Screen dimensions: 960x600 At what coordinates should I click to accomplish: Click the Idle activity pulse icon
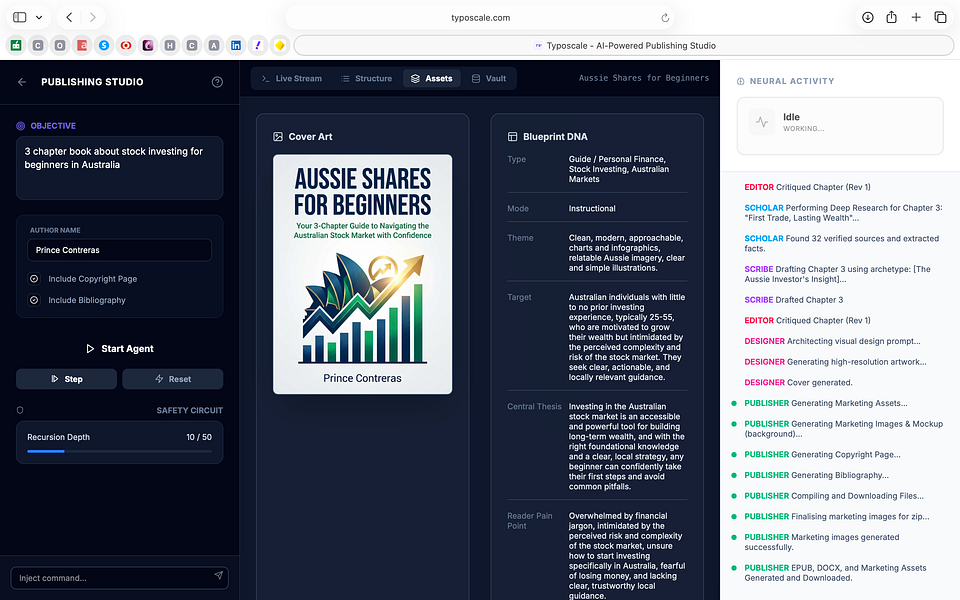point(762,122)
